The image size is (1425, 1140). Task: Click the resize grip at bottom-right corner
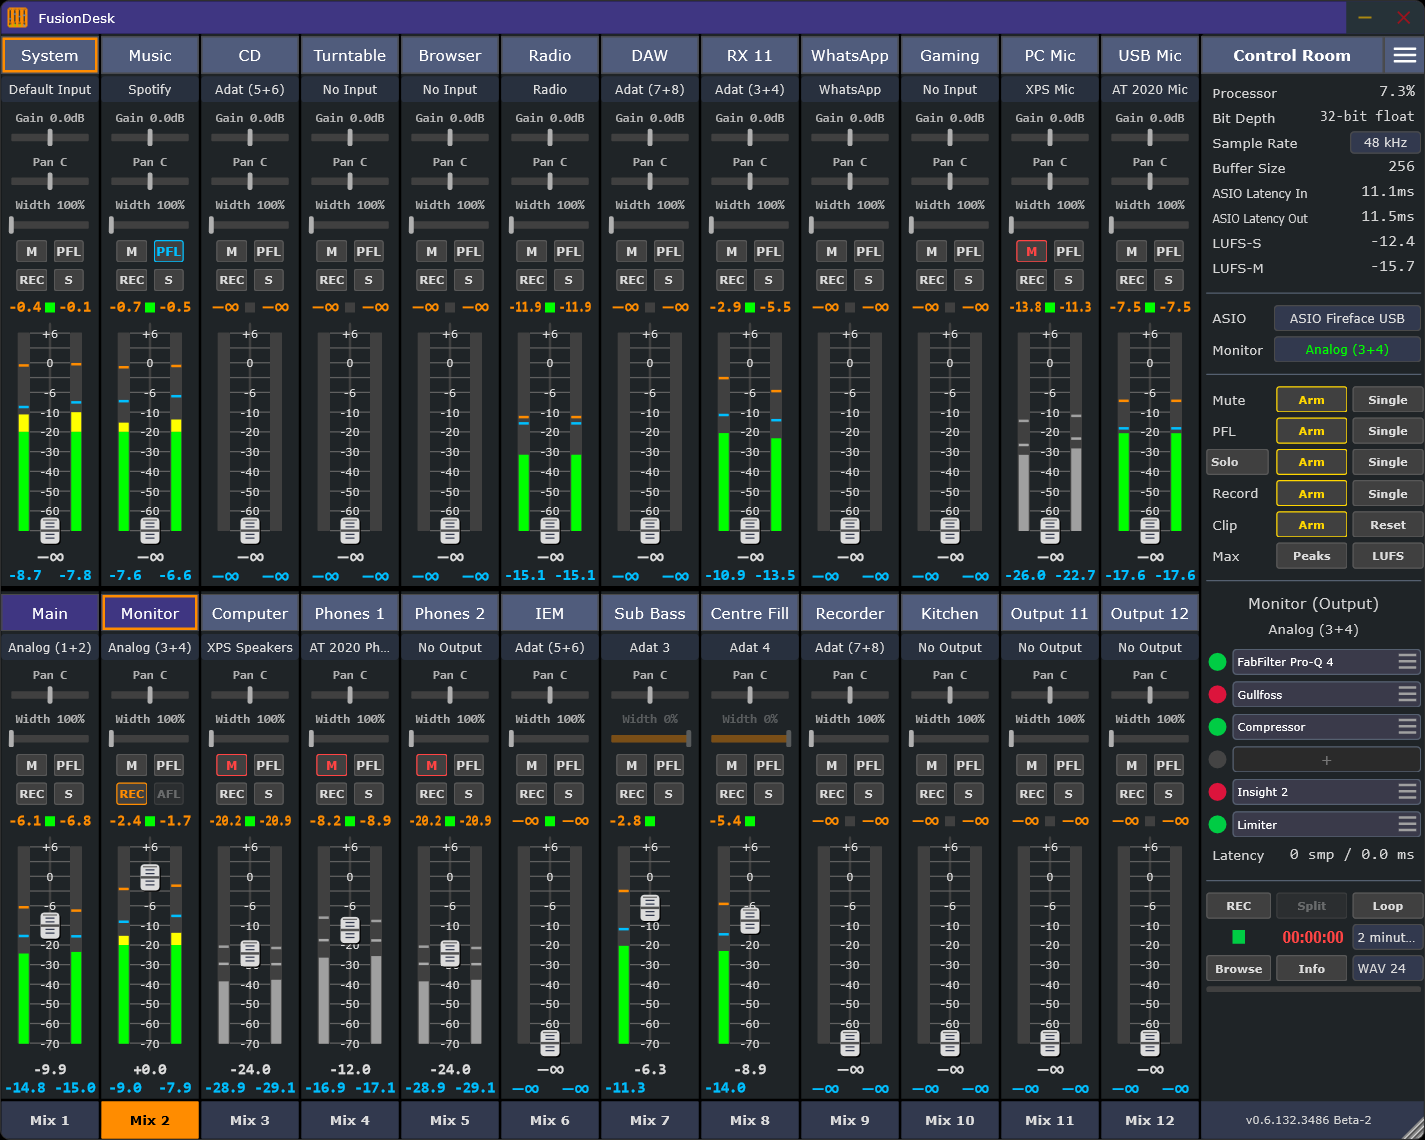pos(1412,1127)
